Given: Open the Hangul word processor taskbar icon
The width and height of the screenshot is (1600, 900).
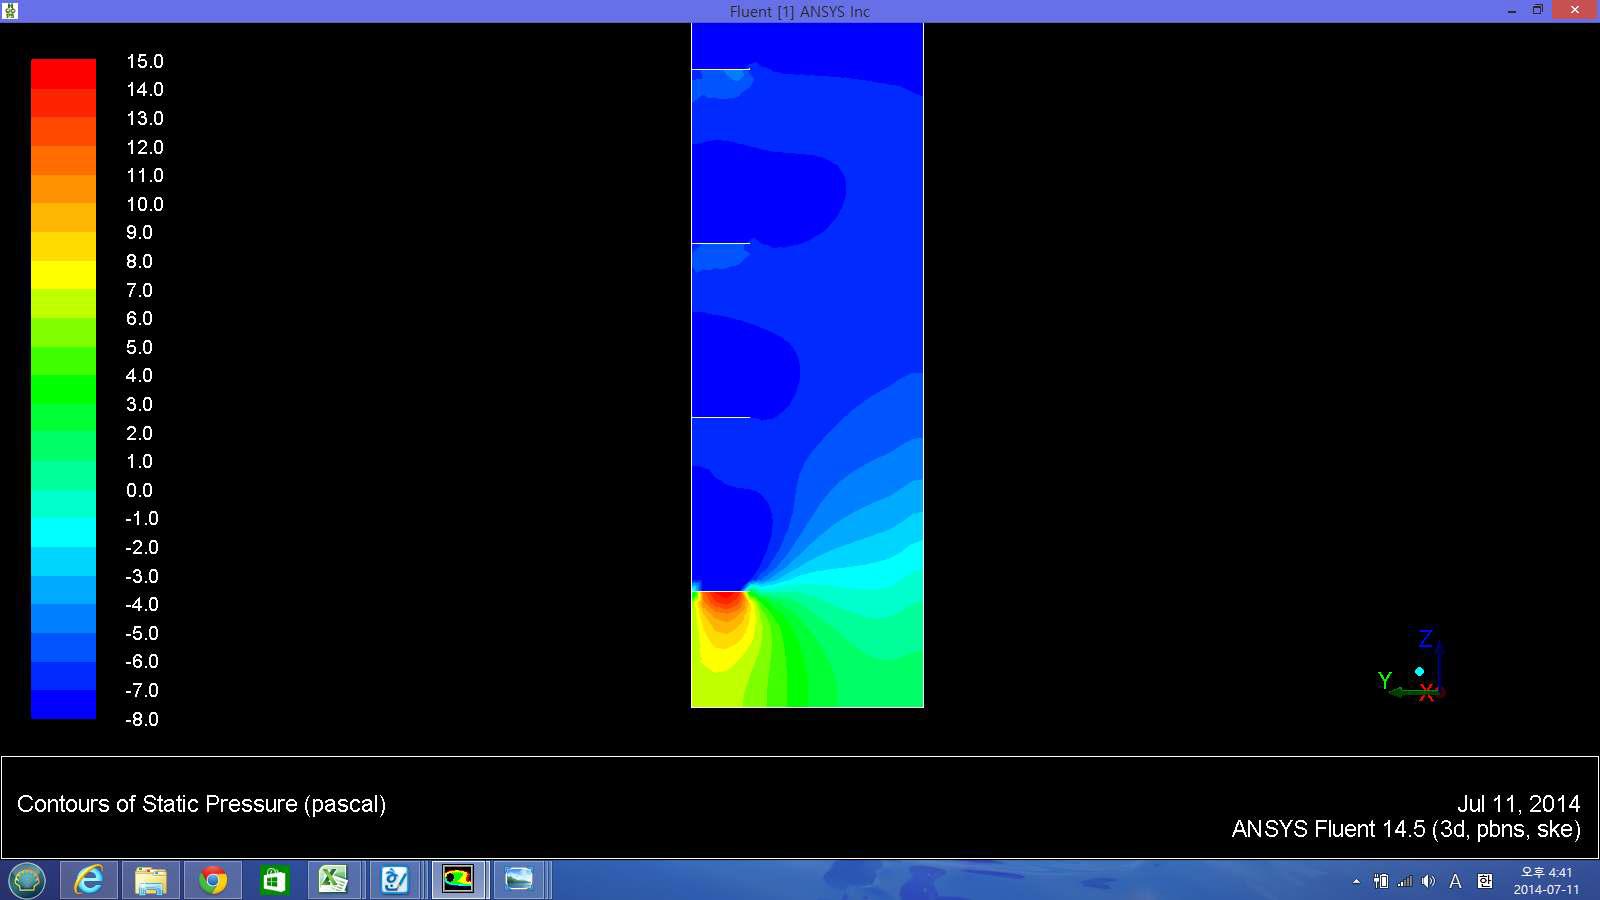Looking at the screenshot, I should (x=395, y=880).
